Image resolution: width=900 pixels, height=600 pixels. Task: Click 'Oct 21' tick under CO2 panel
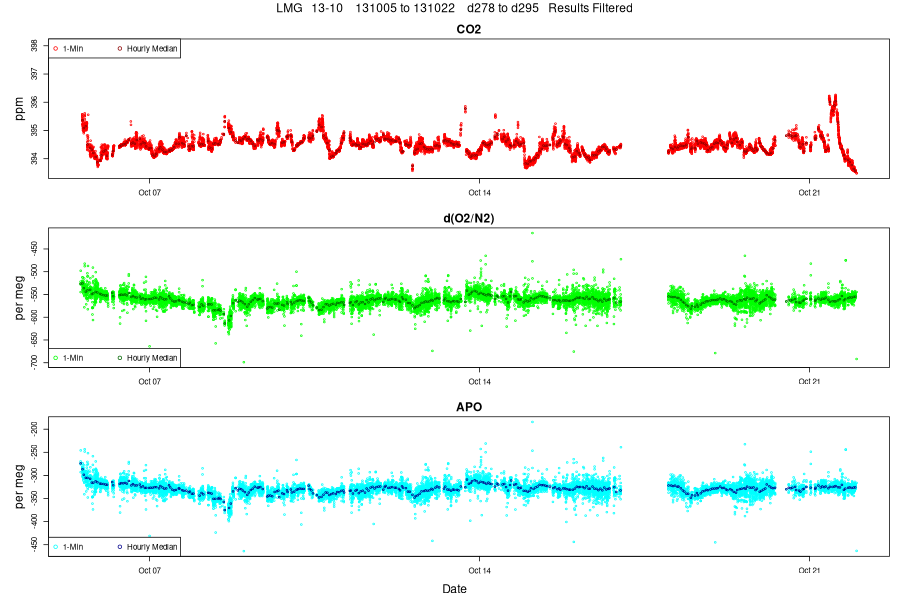coord(809,192)
